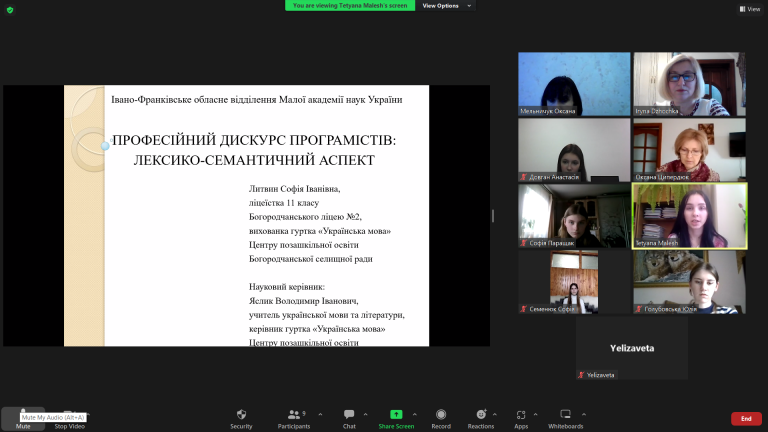
Task: Open the Security shield icon
Action: (241, 415)
